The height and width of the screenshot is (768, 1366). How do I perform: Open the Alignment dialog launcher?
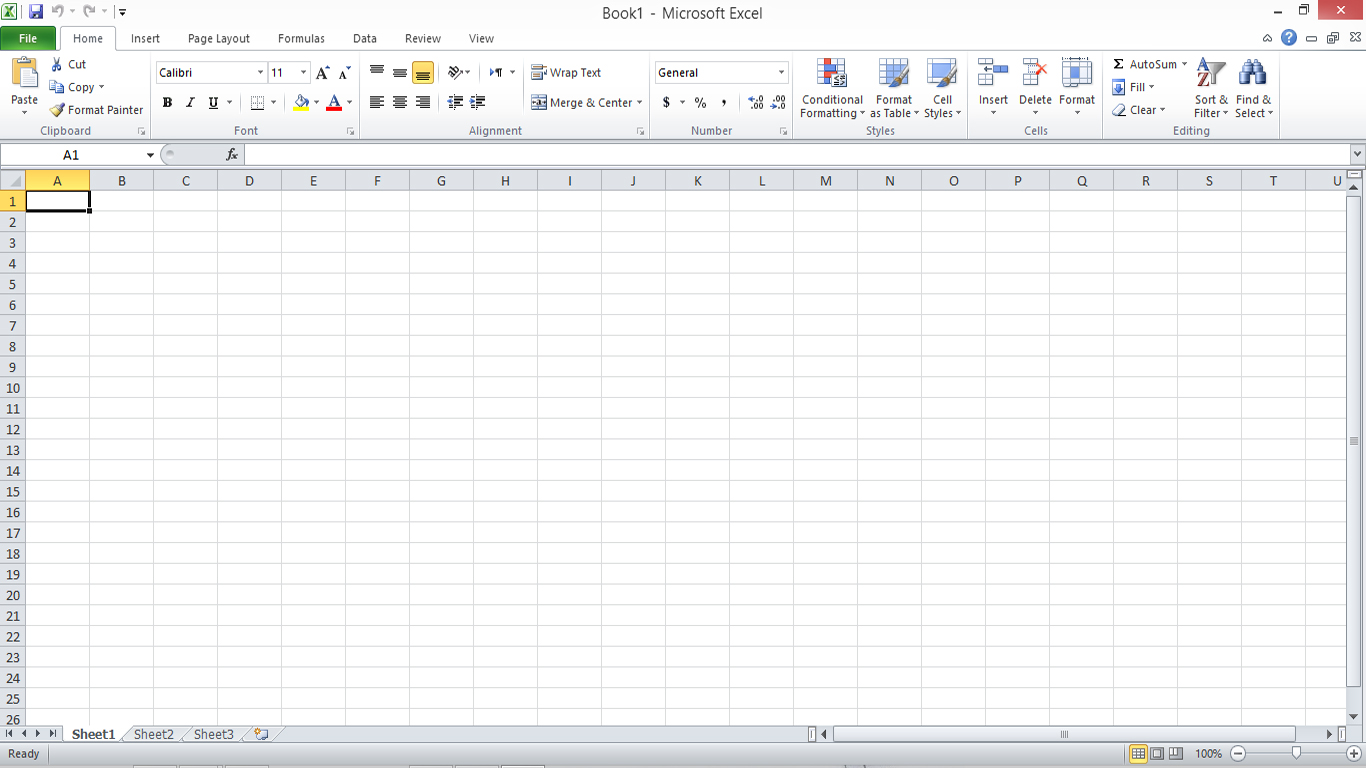[640, 132]
